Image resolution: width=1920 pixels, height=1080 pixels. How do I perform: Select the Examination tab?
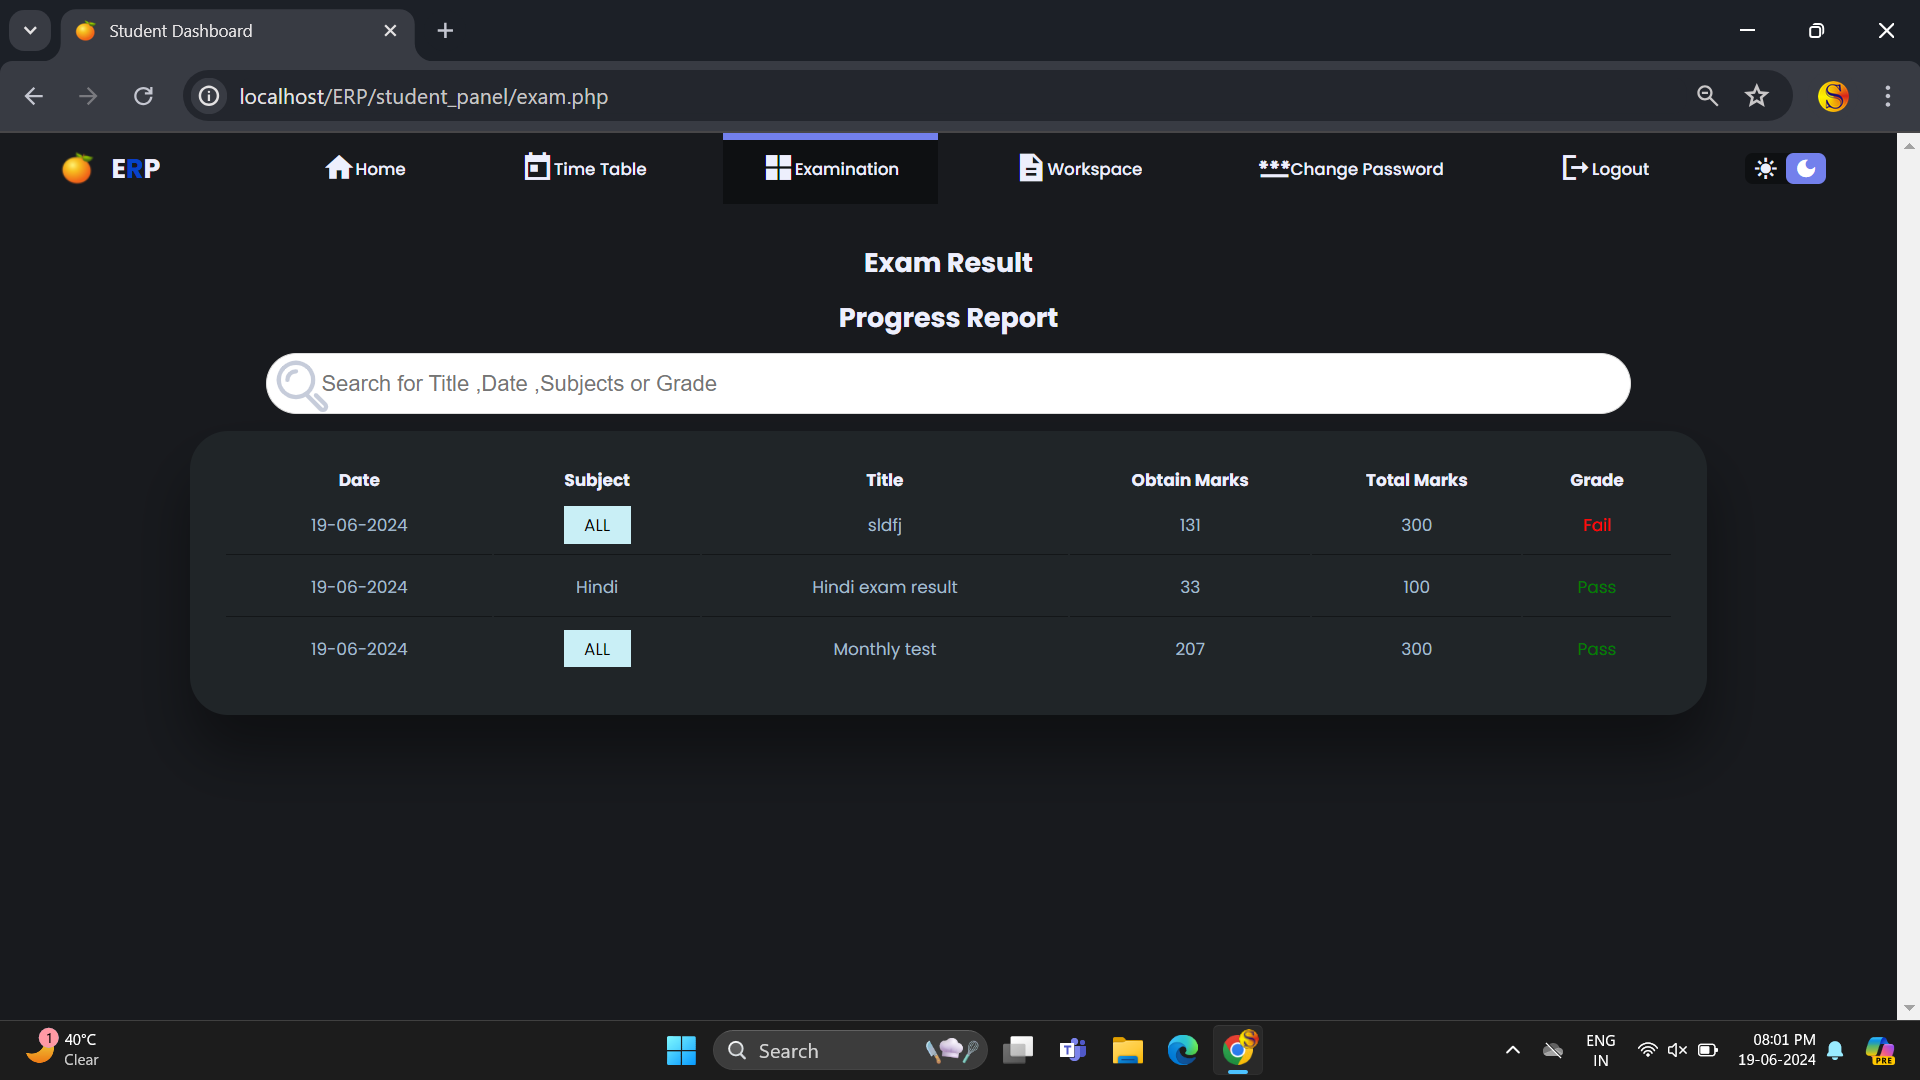830,169
